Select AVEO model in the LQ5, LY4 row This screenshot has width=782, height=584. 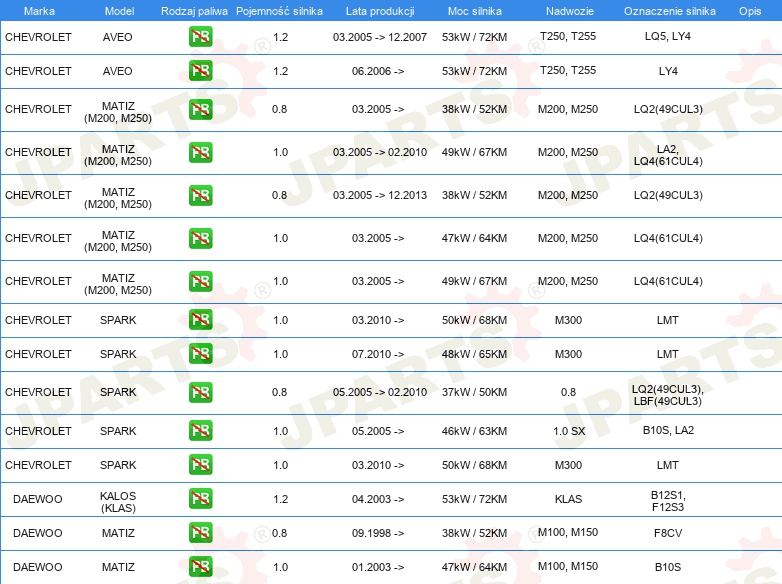tap(117, 37)
